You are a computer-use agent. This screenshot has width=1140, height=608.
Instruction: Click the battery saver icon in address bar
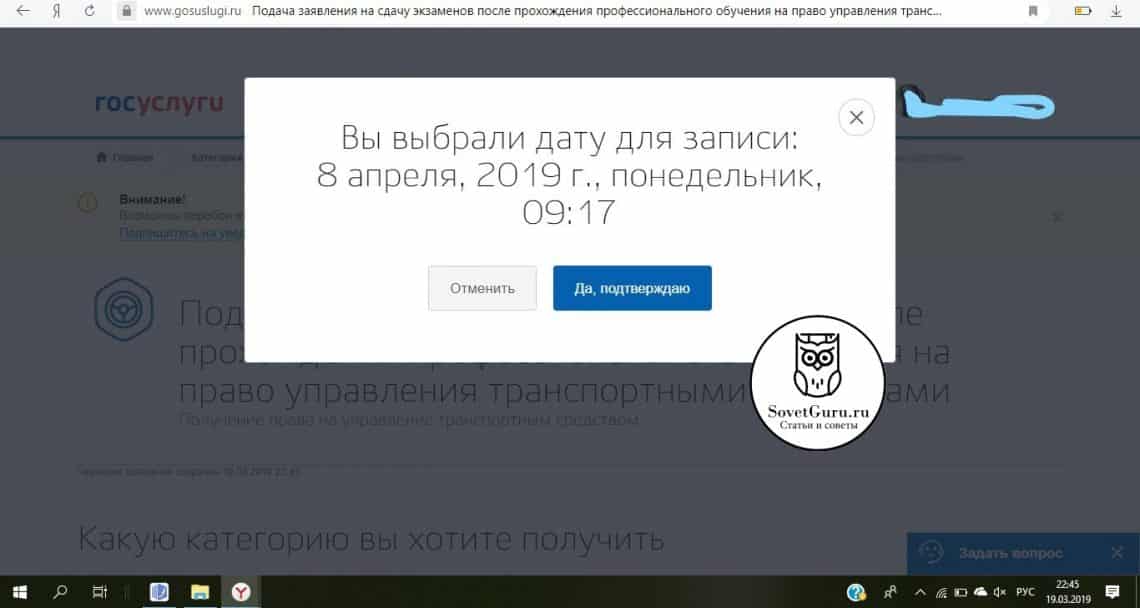pos(1083,12)
